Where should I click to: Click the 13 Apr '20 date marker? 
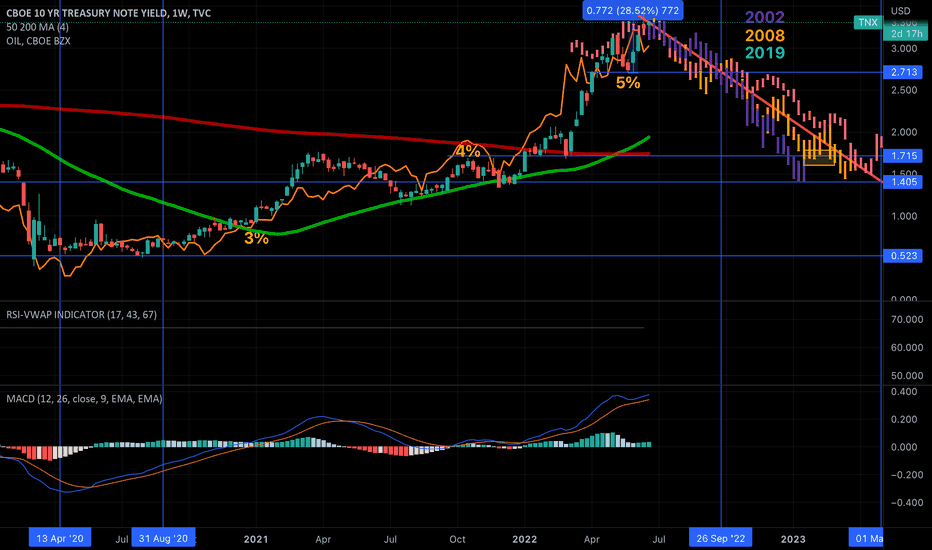(60, 539)
